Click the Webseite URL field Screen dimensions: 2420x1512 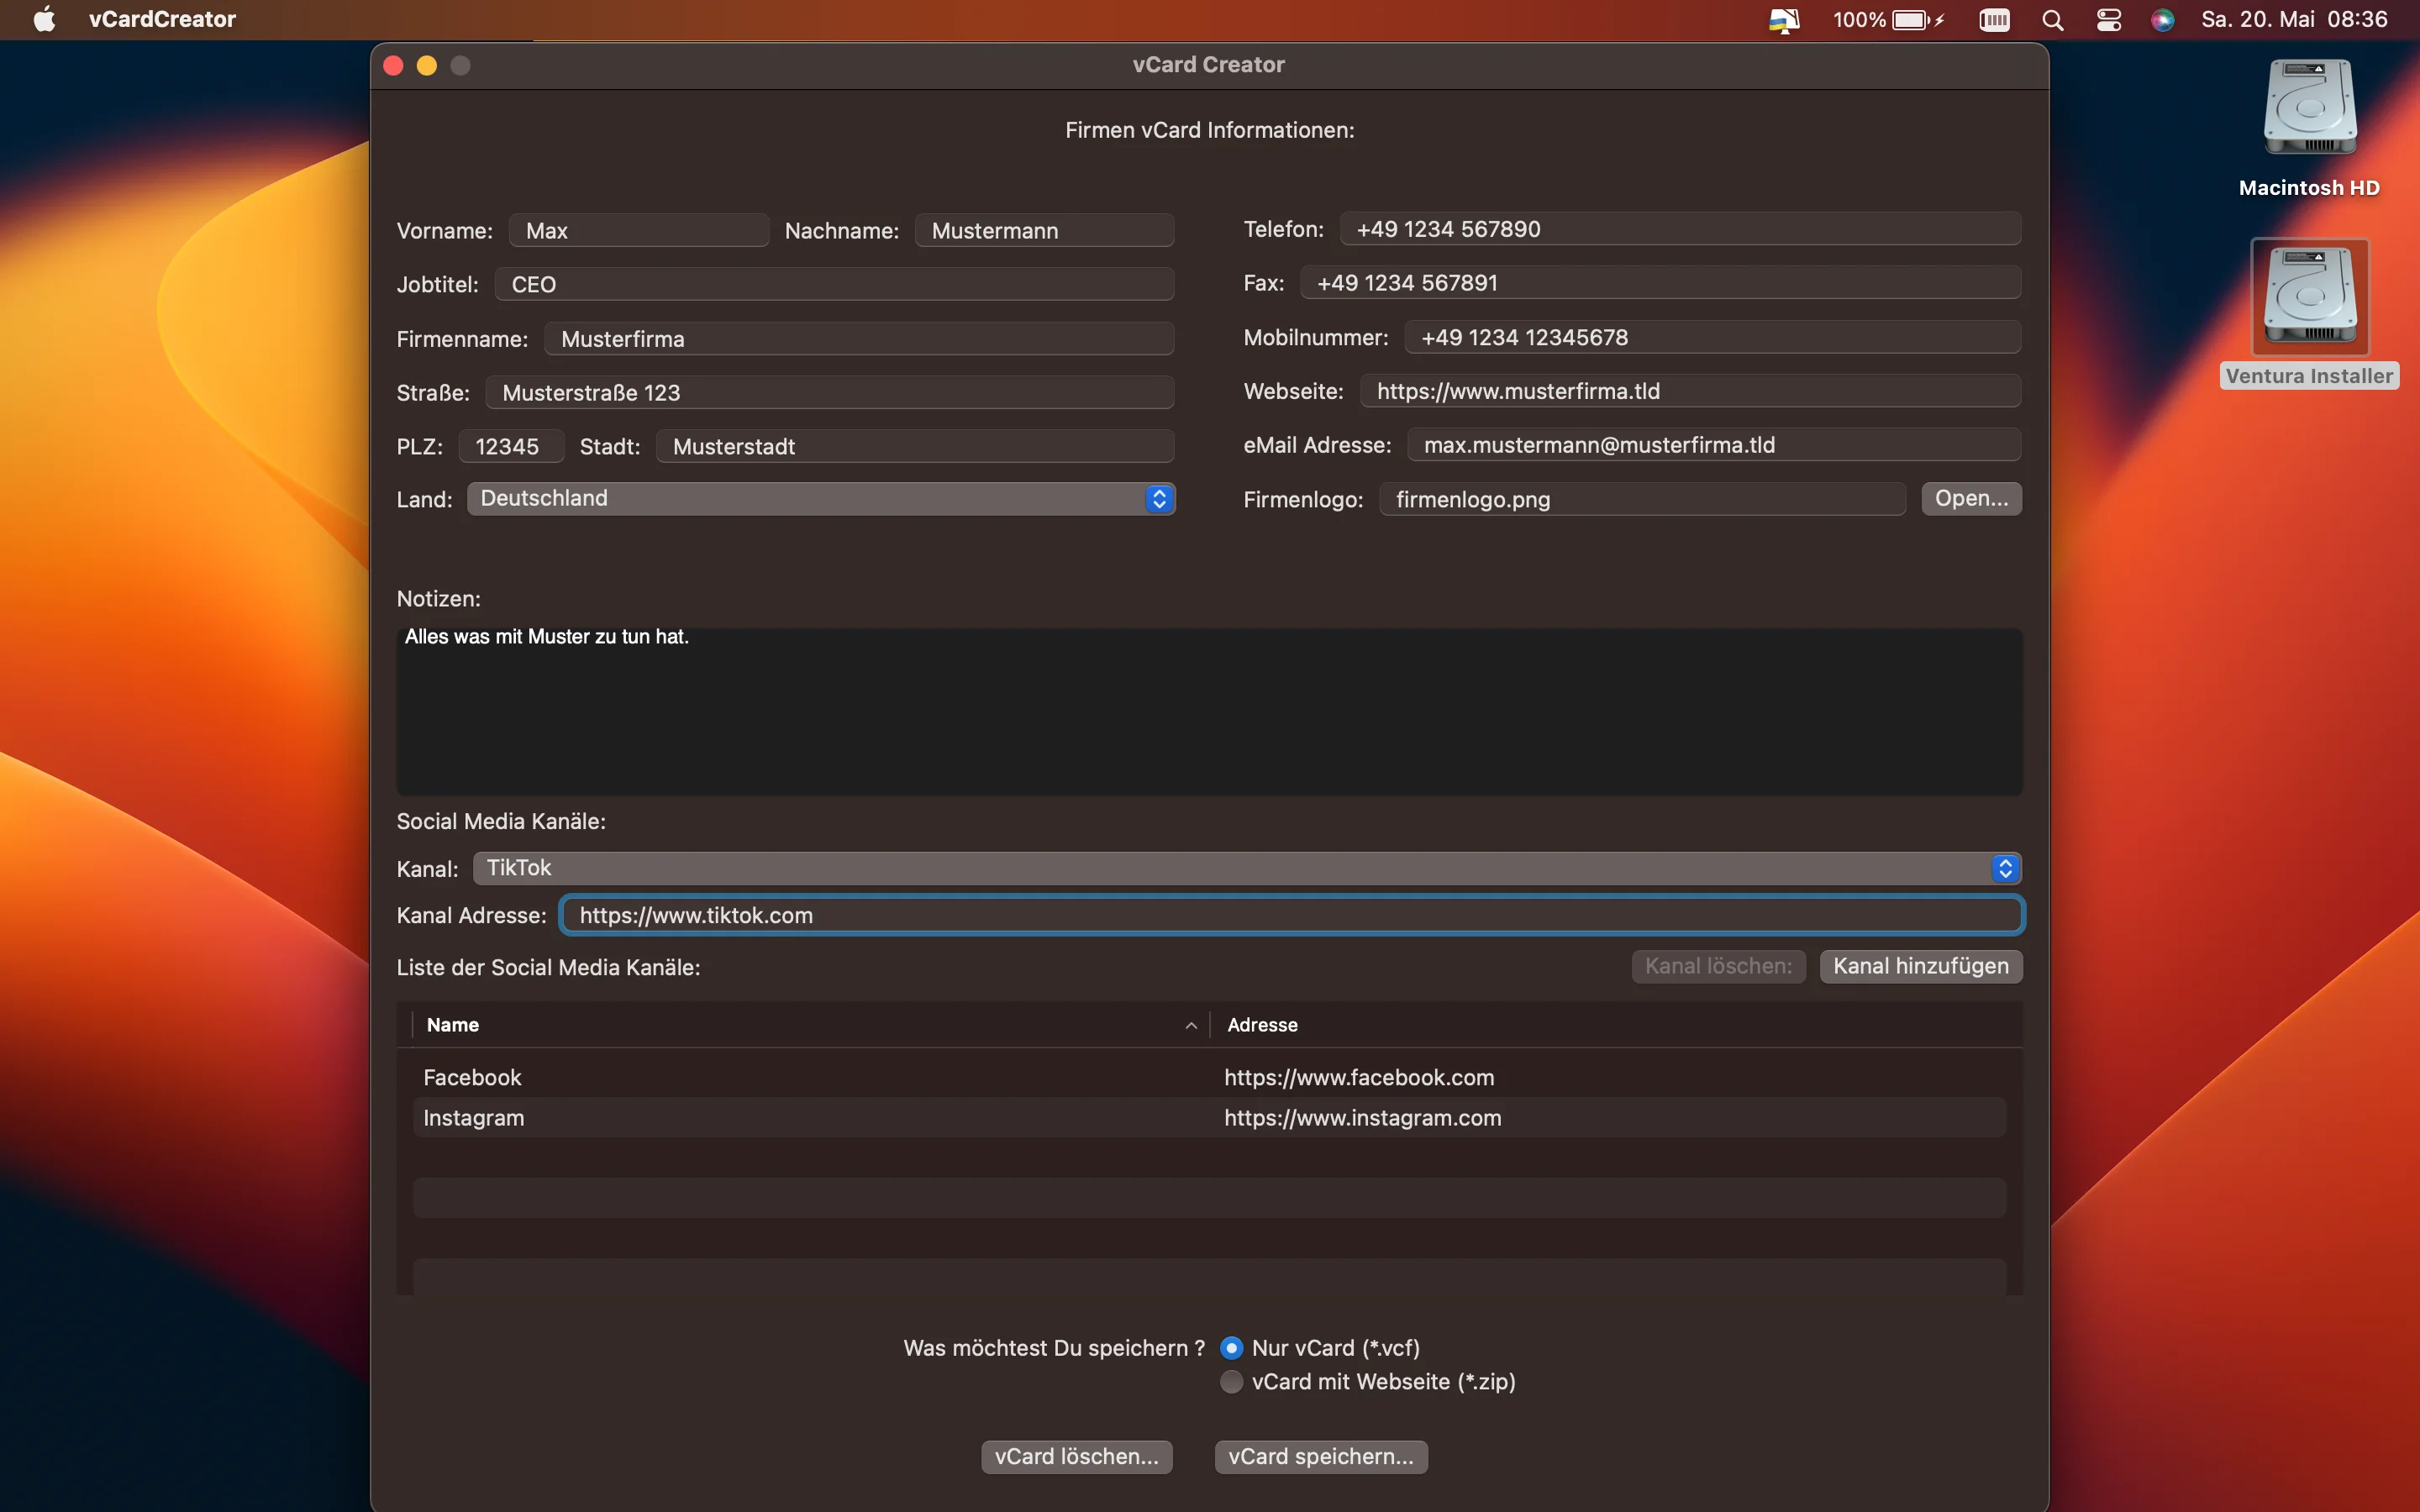coord(1690,391)
